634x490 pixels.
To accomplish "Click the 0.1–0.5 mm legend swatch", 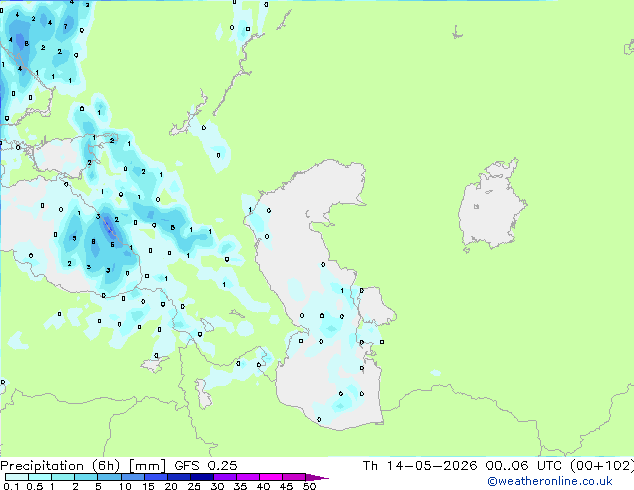I will click(17, 477).
